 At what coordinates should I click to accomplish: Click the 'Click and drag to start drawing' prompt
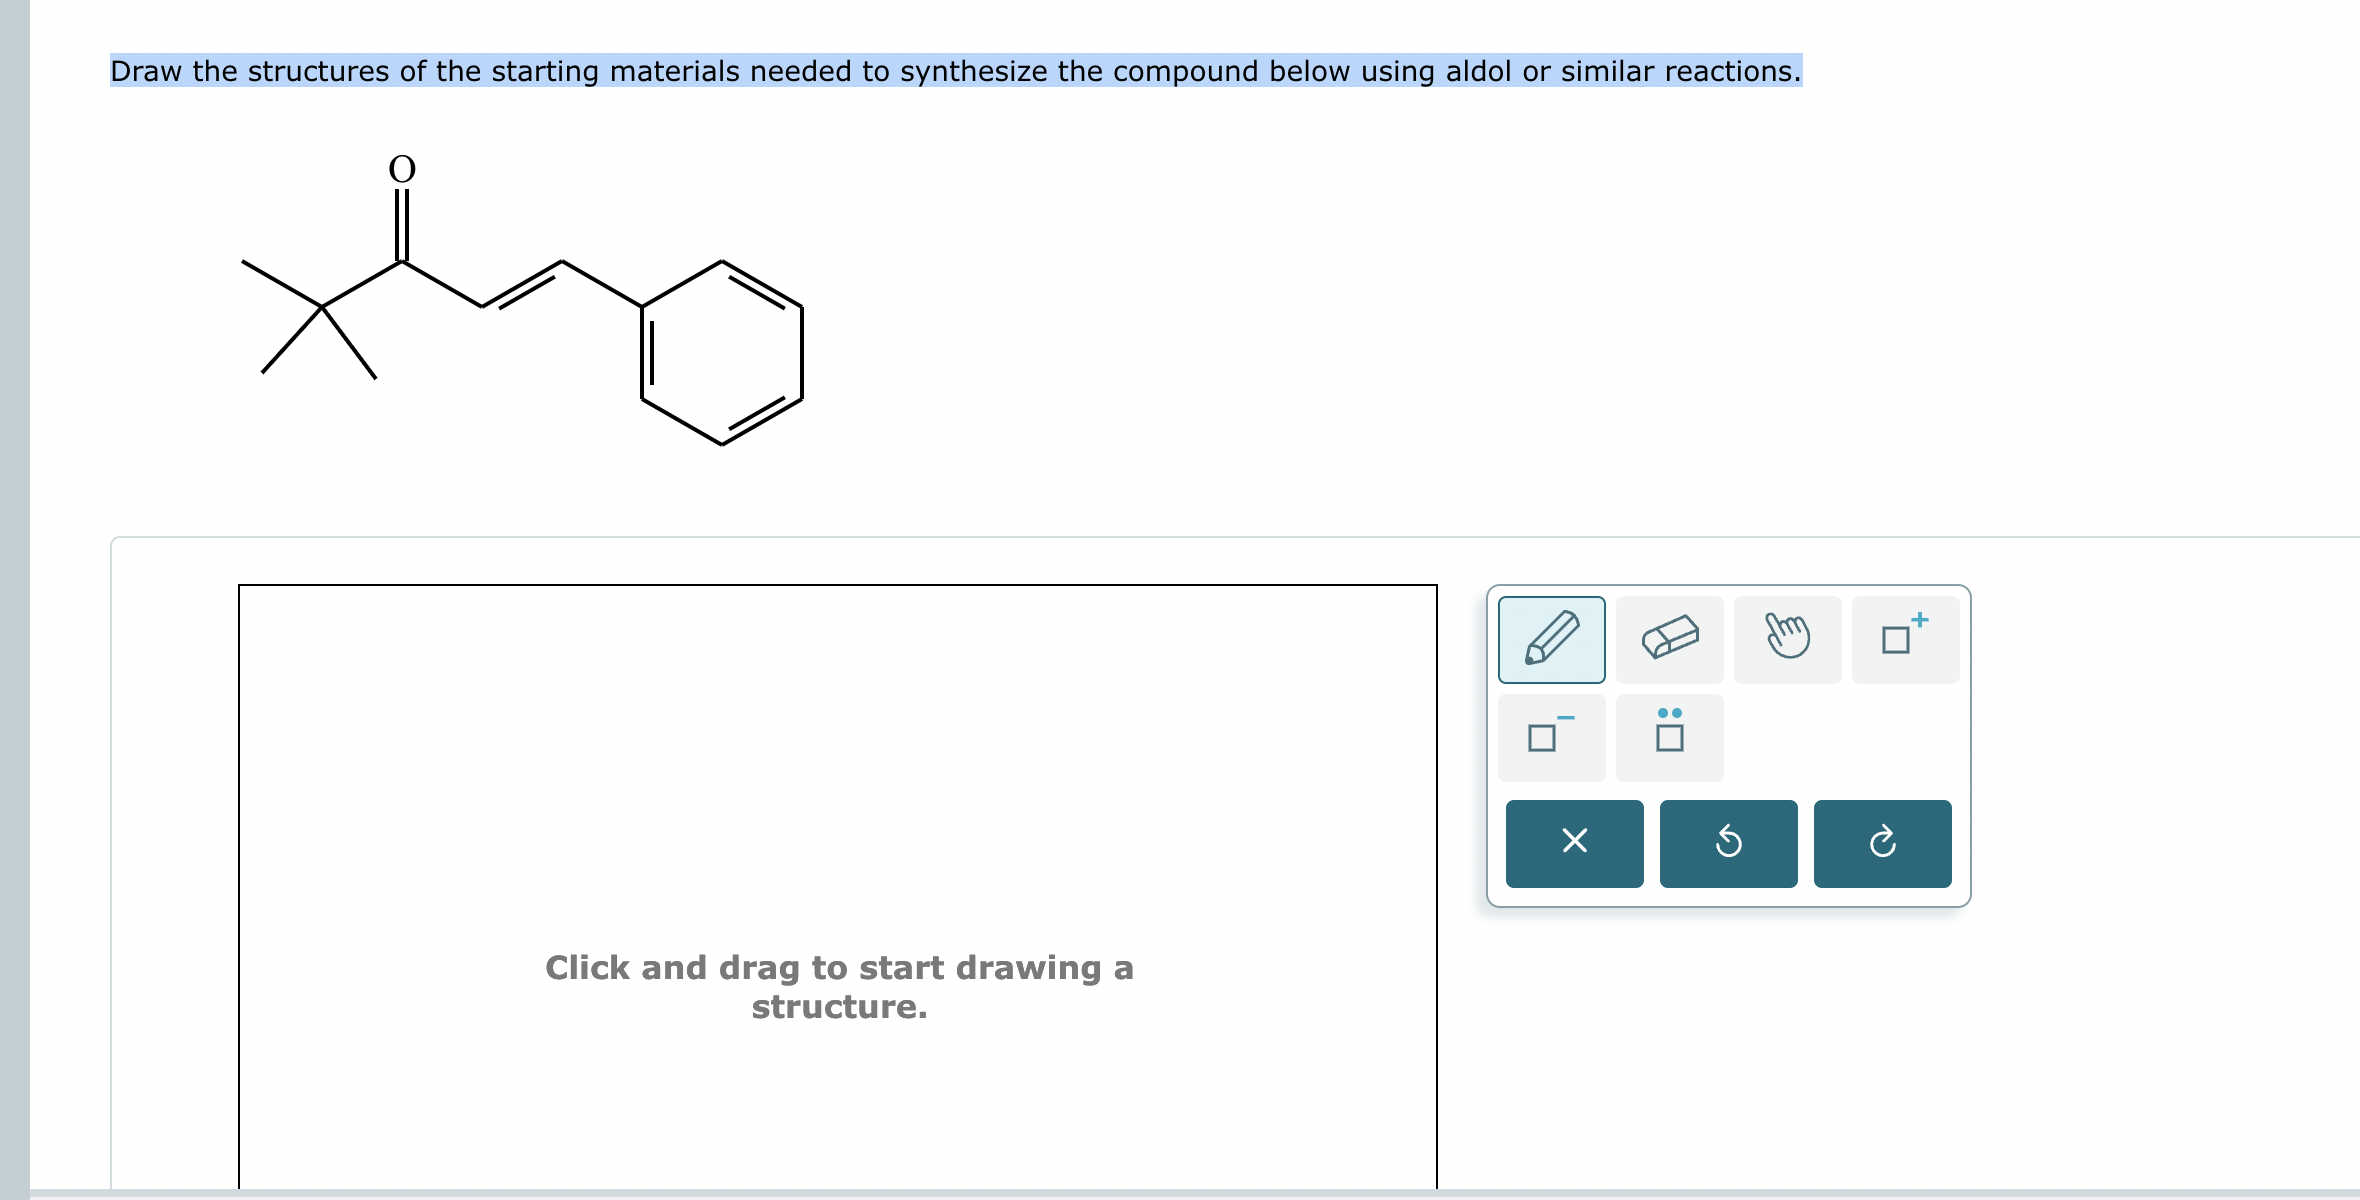840,985
